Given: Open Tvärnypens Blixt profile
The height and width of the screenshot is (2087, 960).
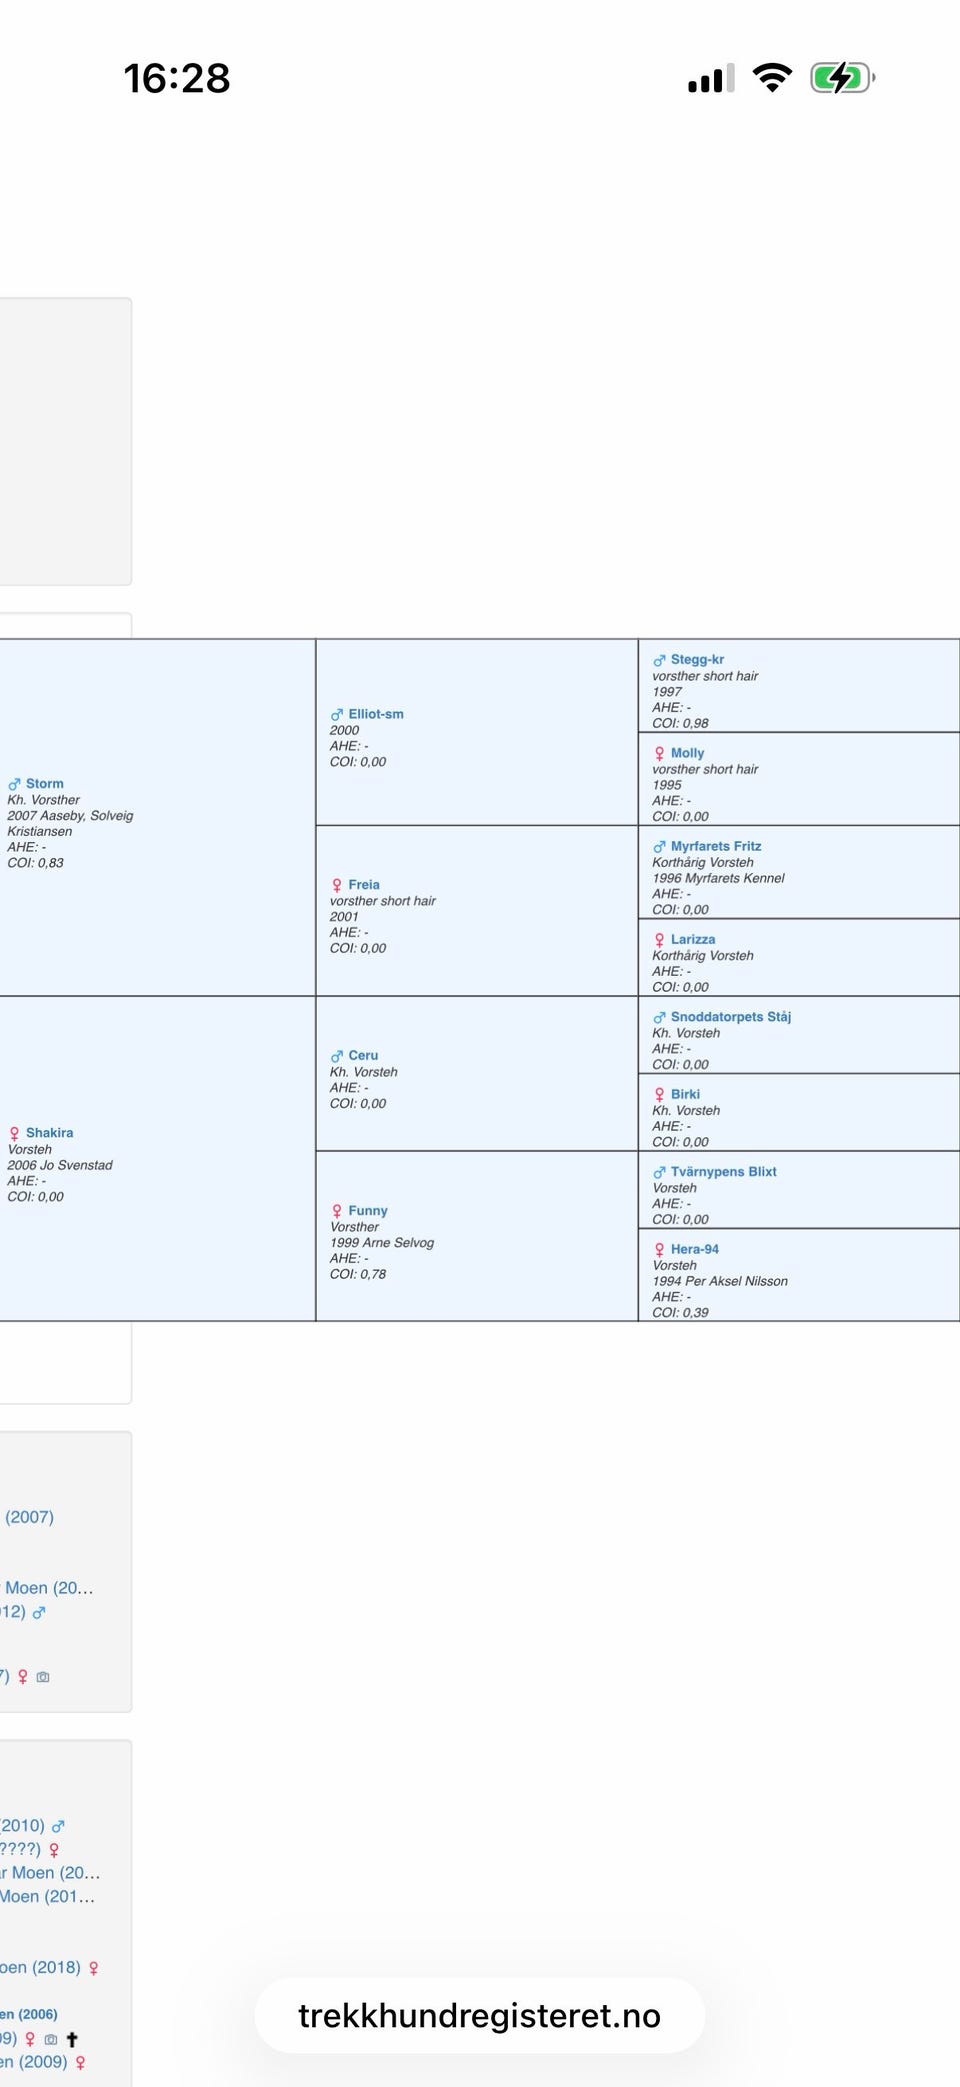Looking at the screenshot, I should pyautogui.click(x=723, y=1172).
